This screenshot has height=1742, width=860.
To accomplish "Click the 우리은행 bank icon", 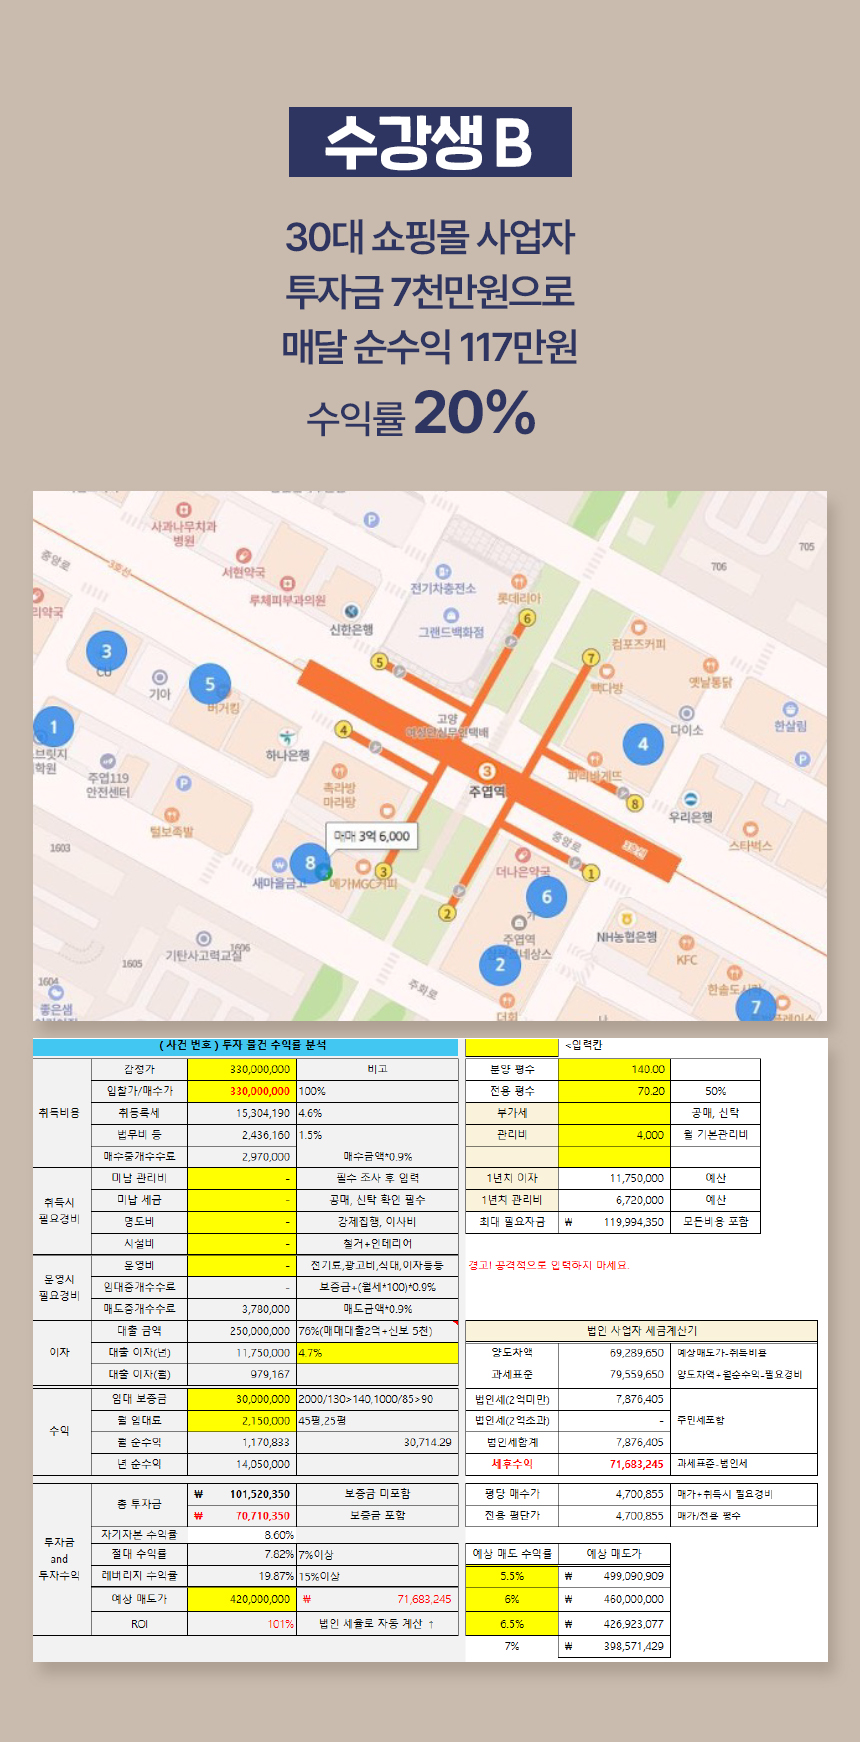I will (x=690, y=799).
